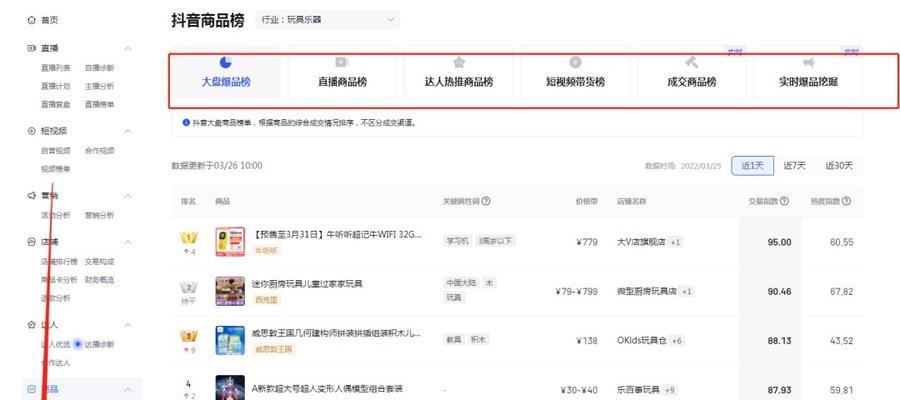Collapse the 商品 sidebar section
This screenshot has height=400, width=900.
click(128, 389)
